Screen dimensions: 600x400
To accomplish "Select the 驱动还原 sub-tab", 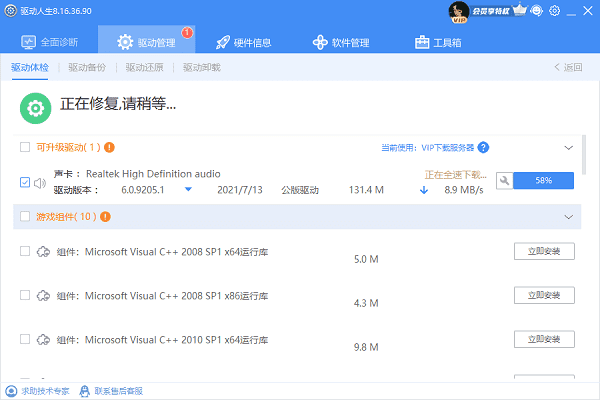I will (145, 68).
